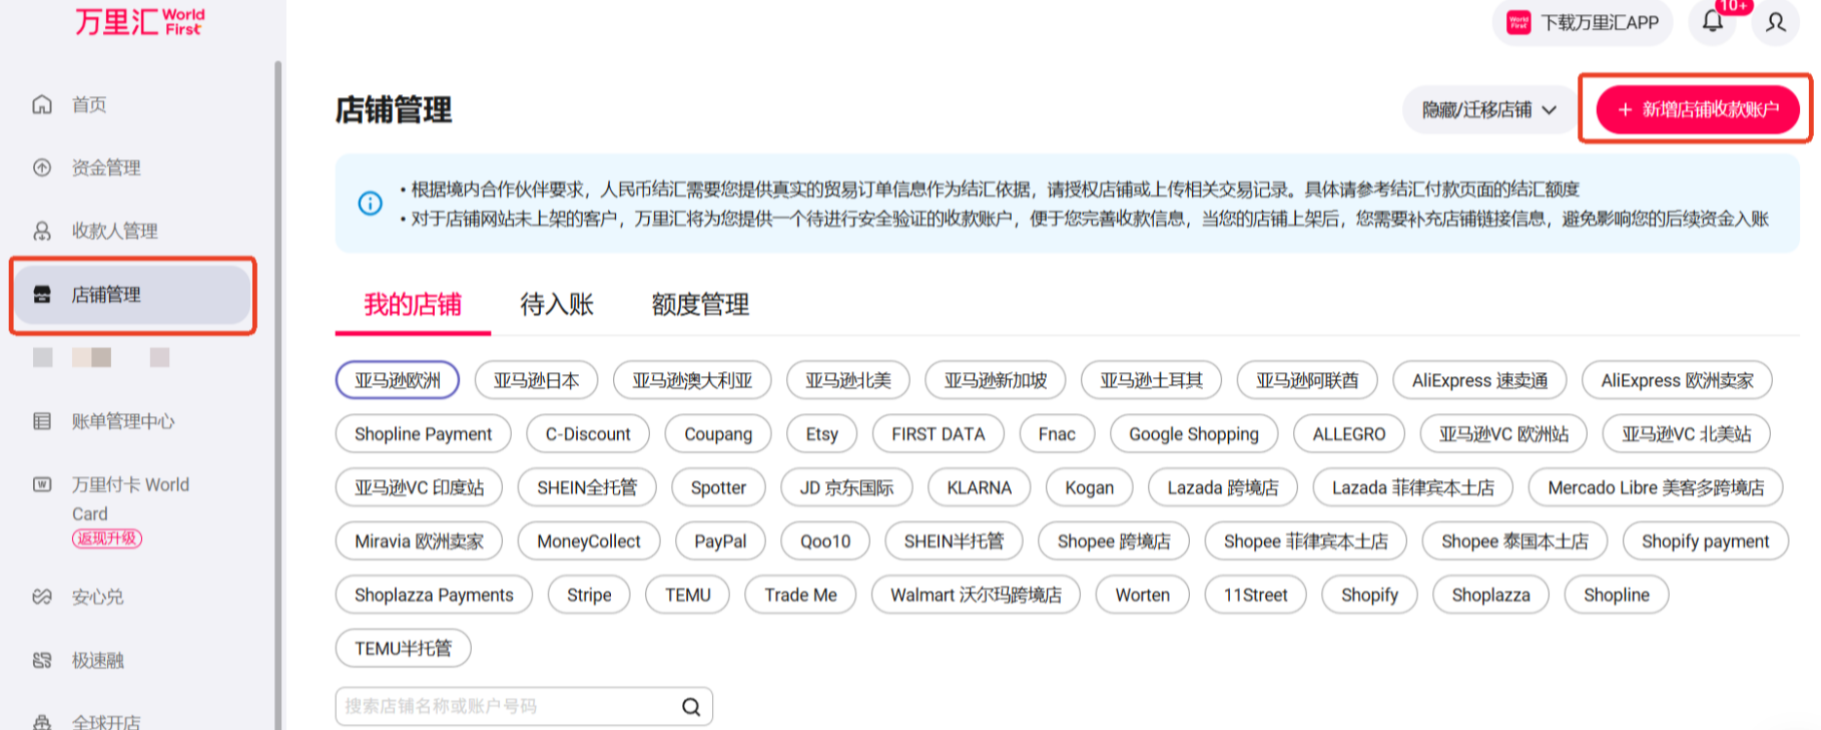The image size is (1821, 730).
Task: Click the WorldFirst logo
Action: (140, 21)
